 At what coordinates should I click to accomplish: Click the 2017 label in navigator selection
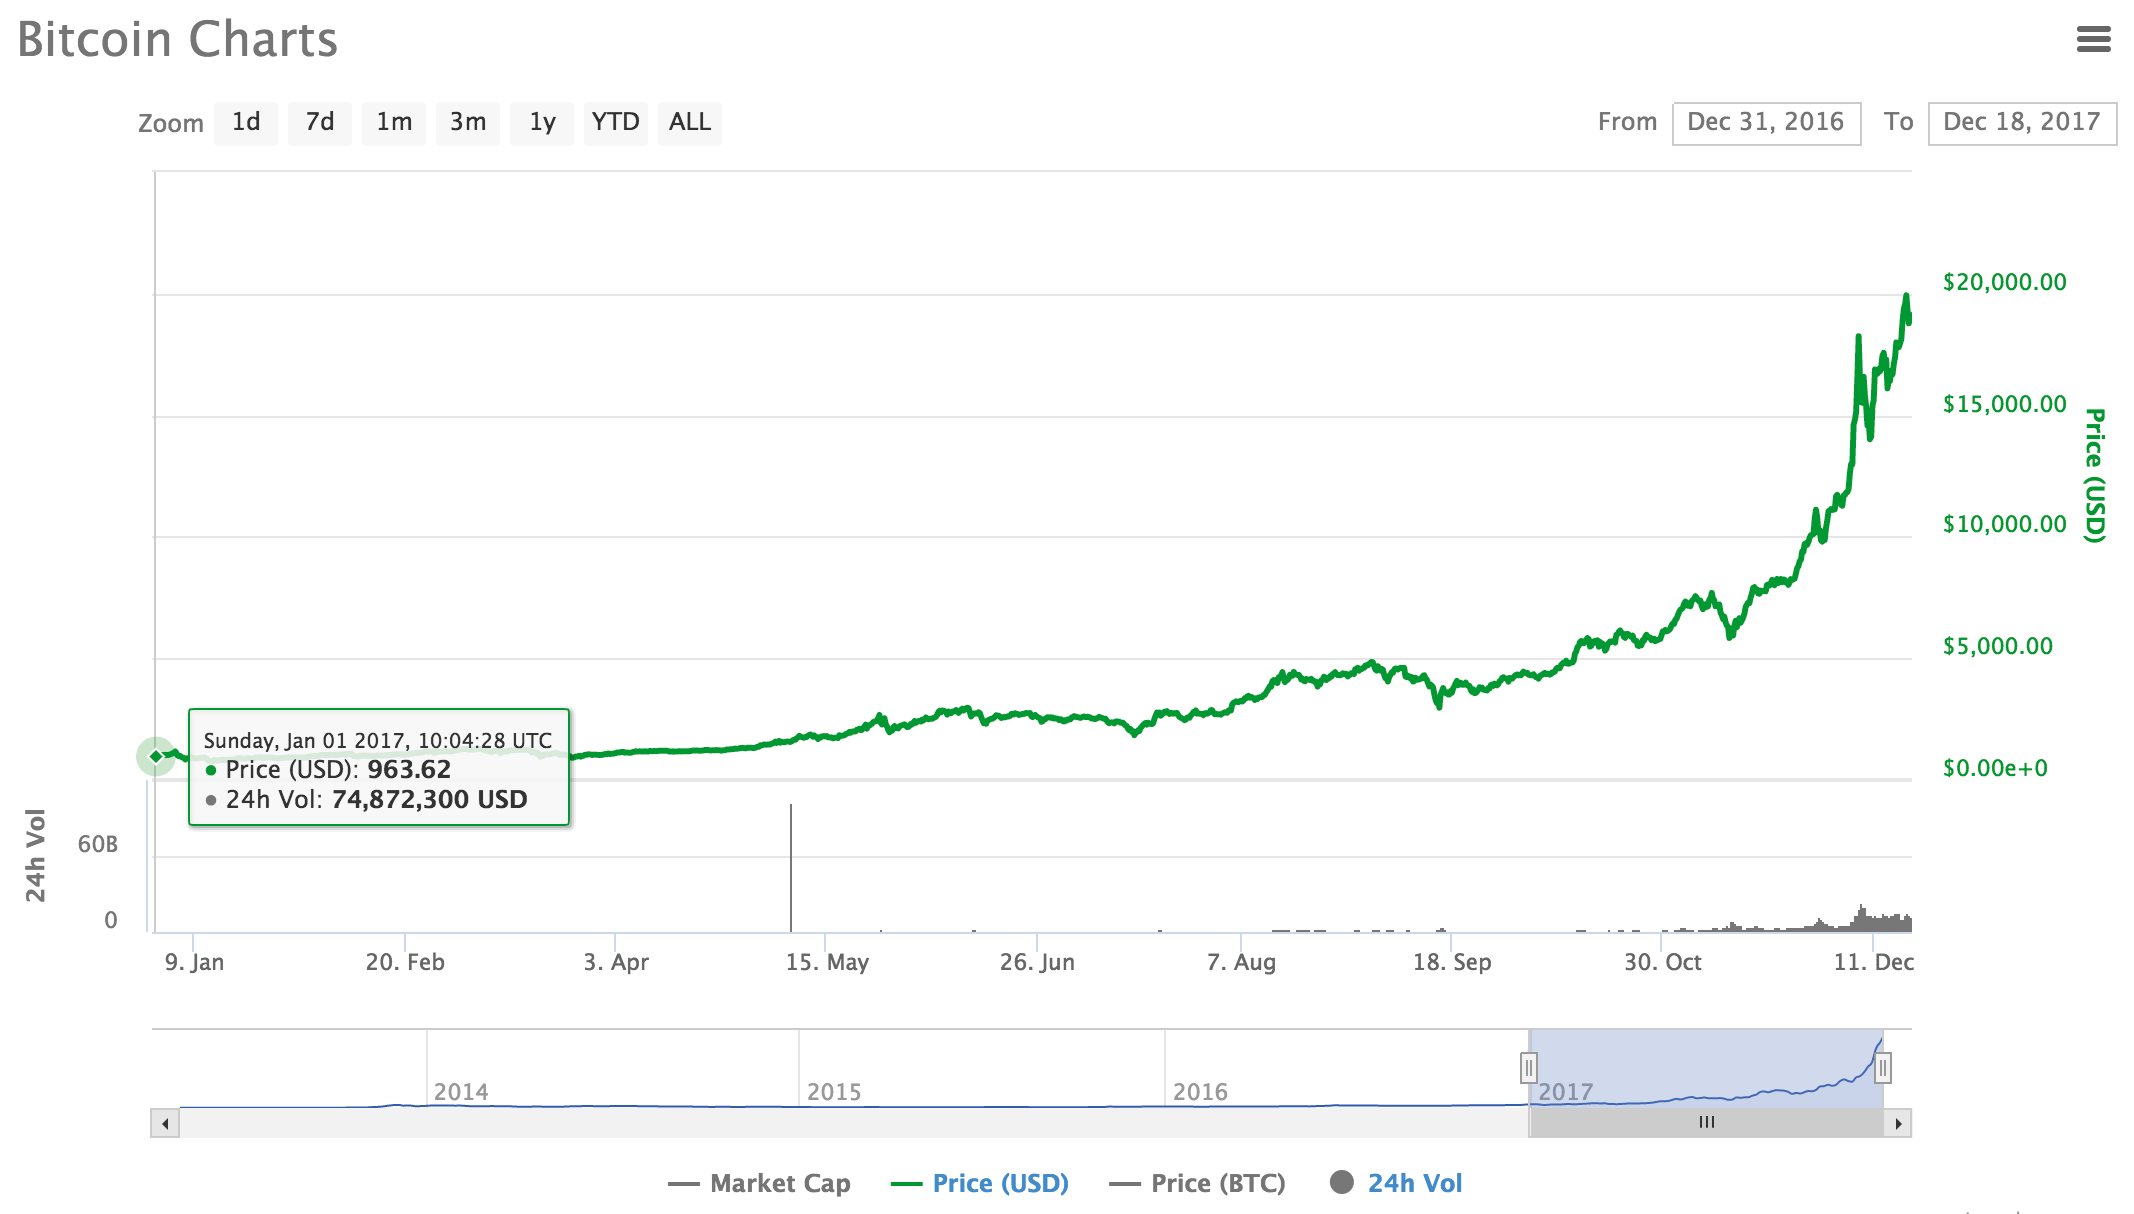[x=1566, y=1092]
